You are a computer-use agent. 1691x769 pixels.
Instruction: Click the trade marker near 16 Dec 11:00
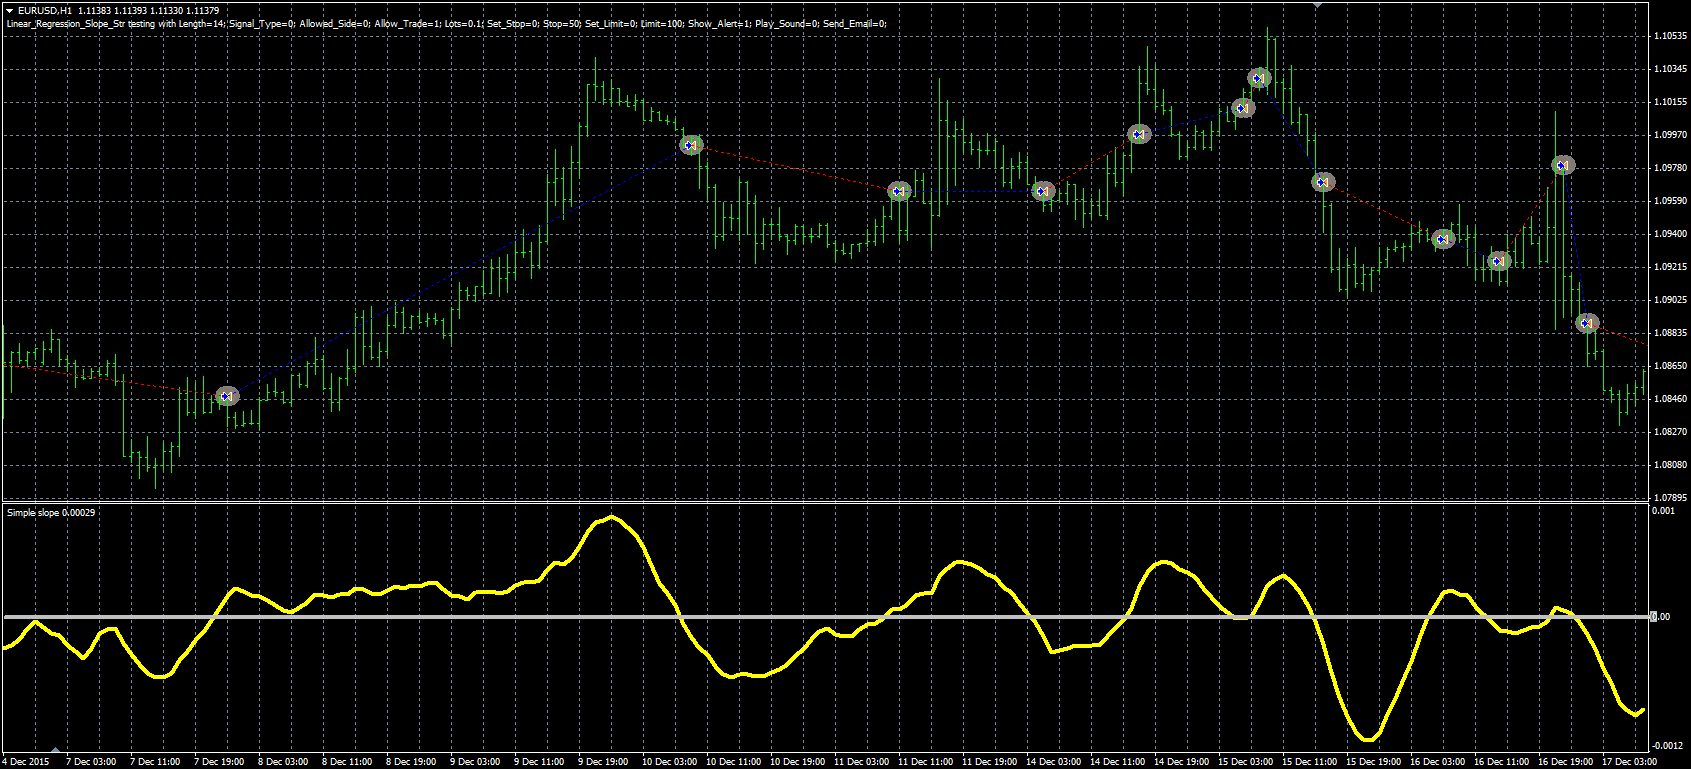click(x=1498, y=261)
